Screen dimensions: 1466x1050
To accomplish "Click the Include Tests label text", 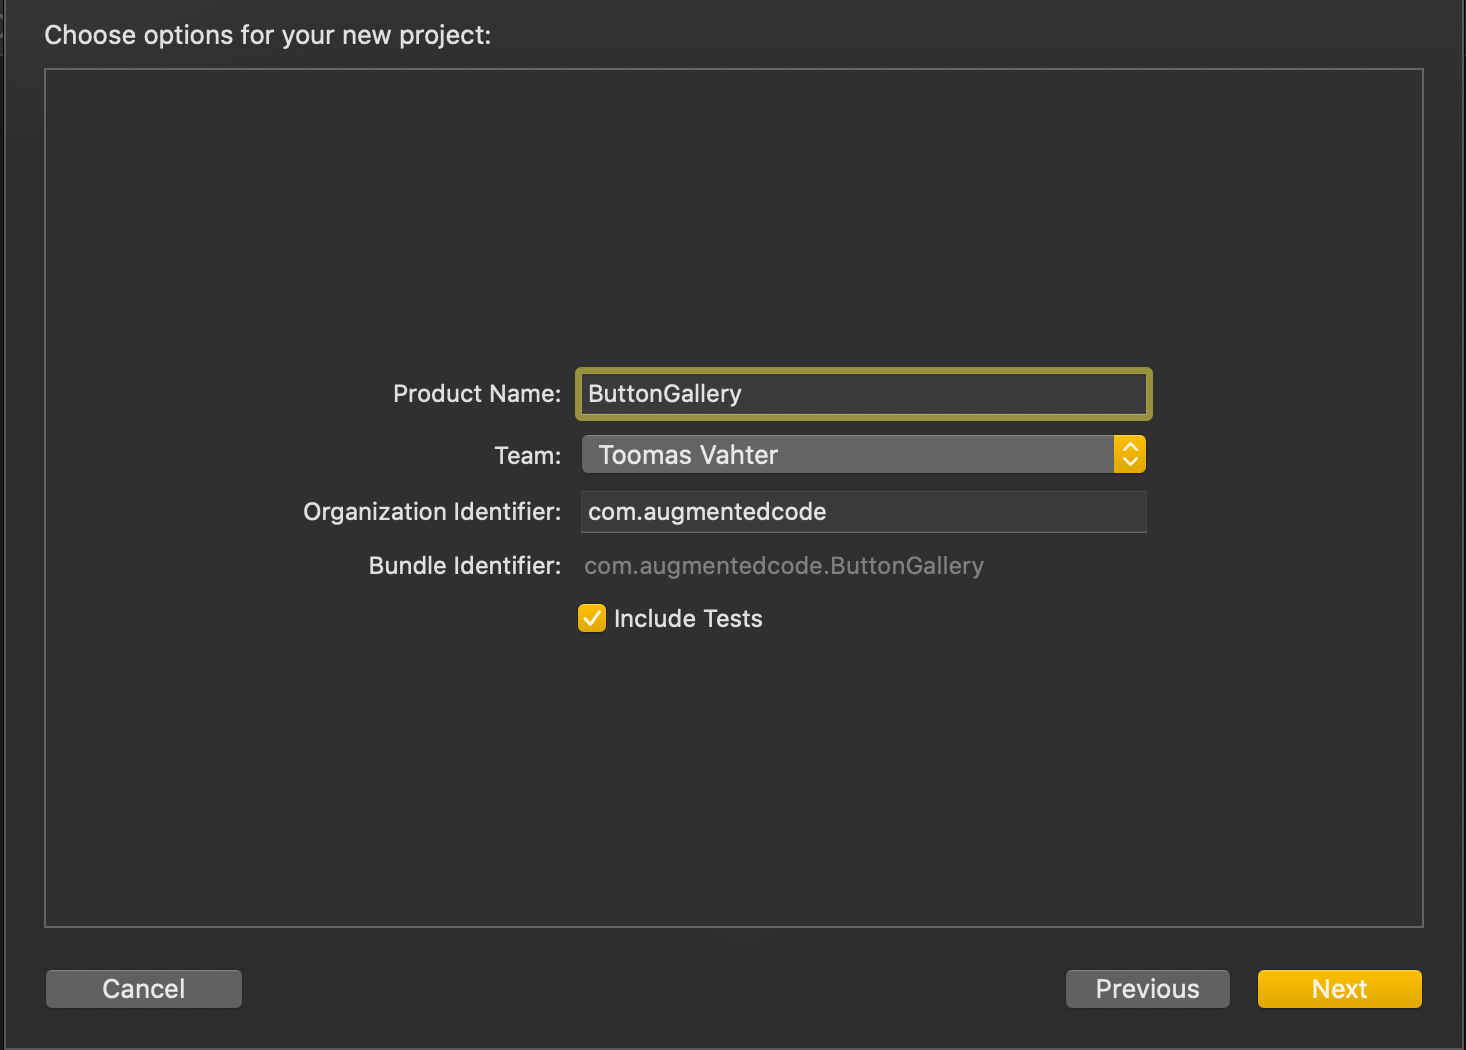I will point(688,619).
